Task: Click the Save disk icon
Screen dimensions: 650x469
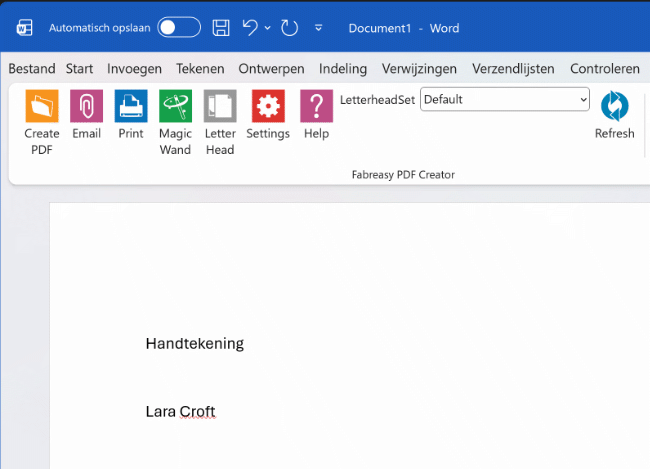Action: (x=222, y=28)
